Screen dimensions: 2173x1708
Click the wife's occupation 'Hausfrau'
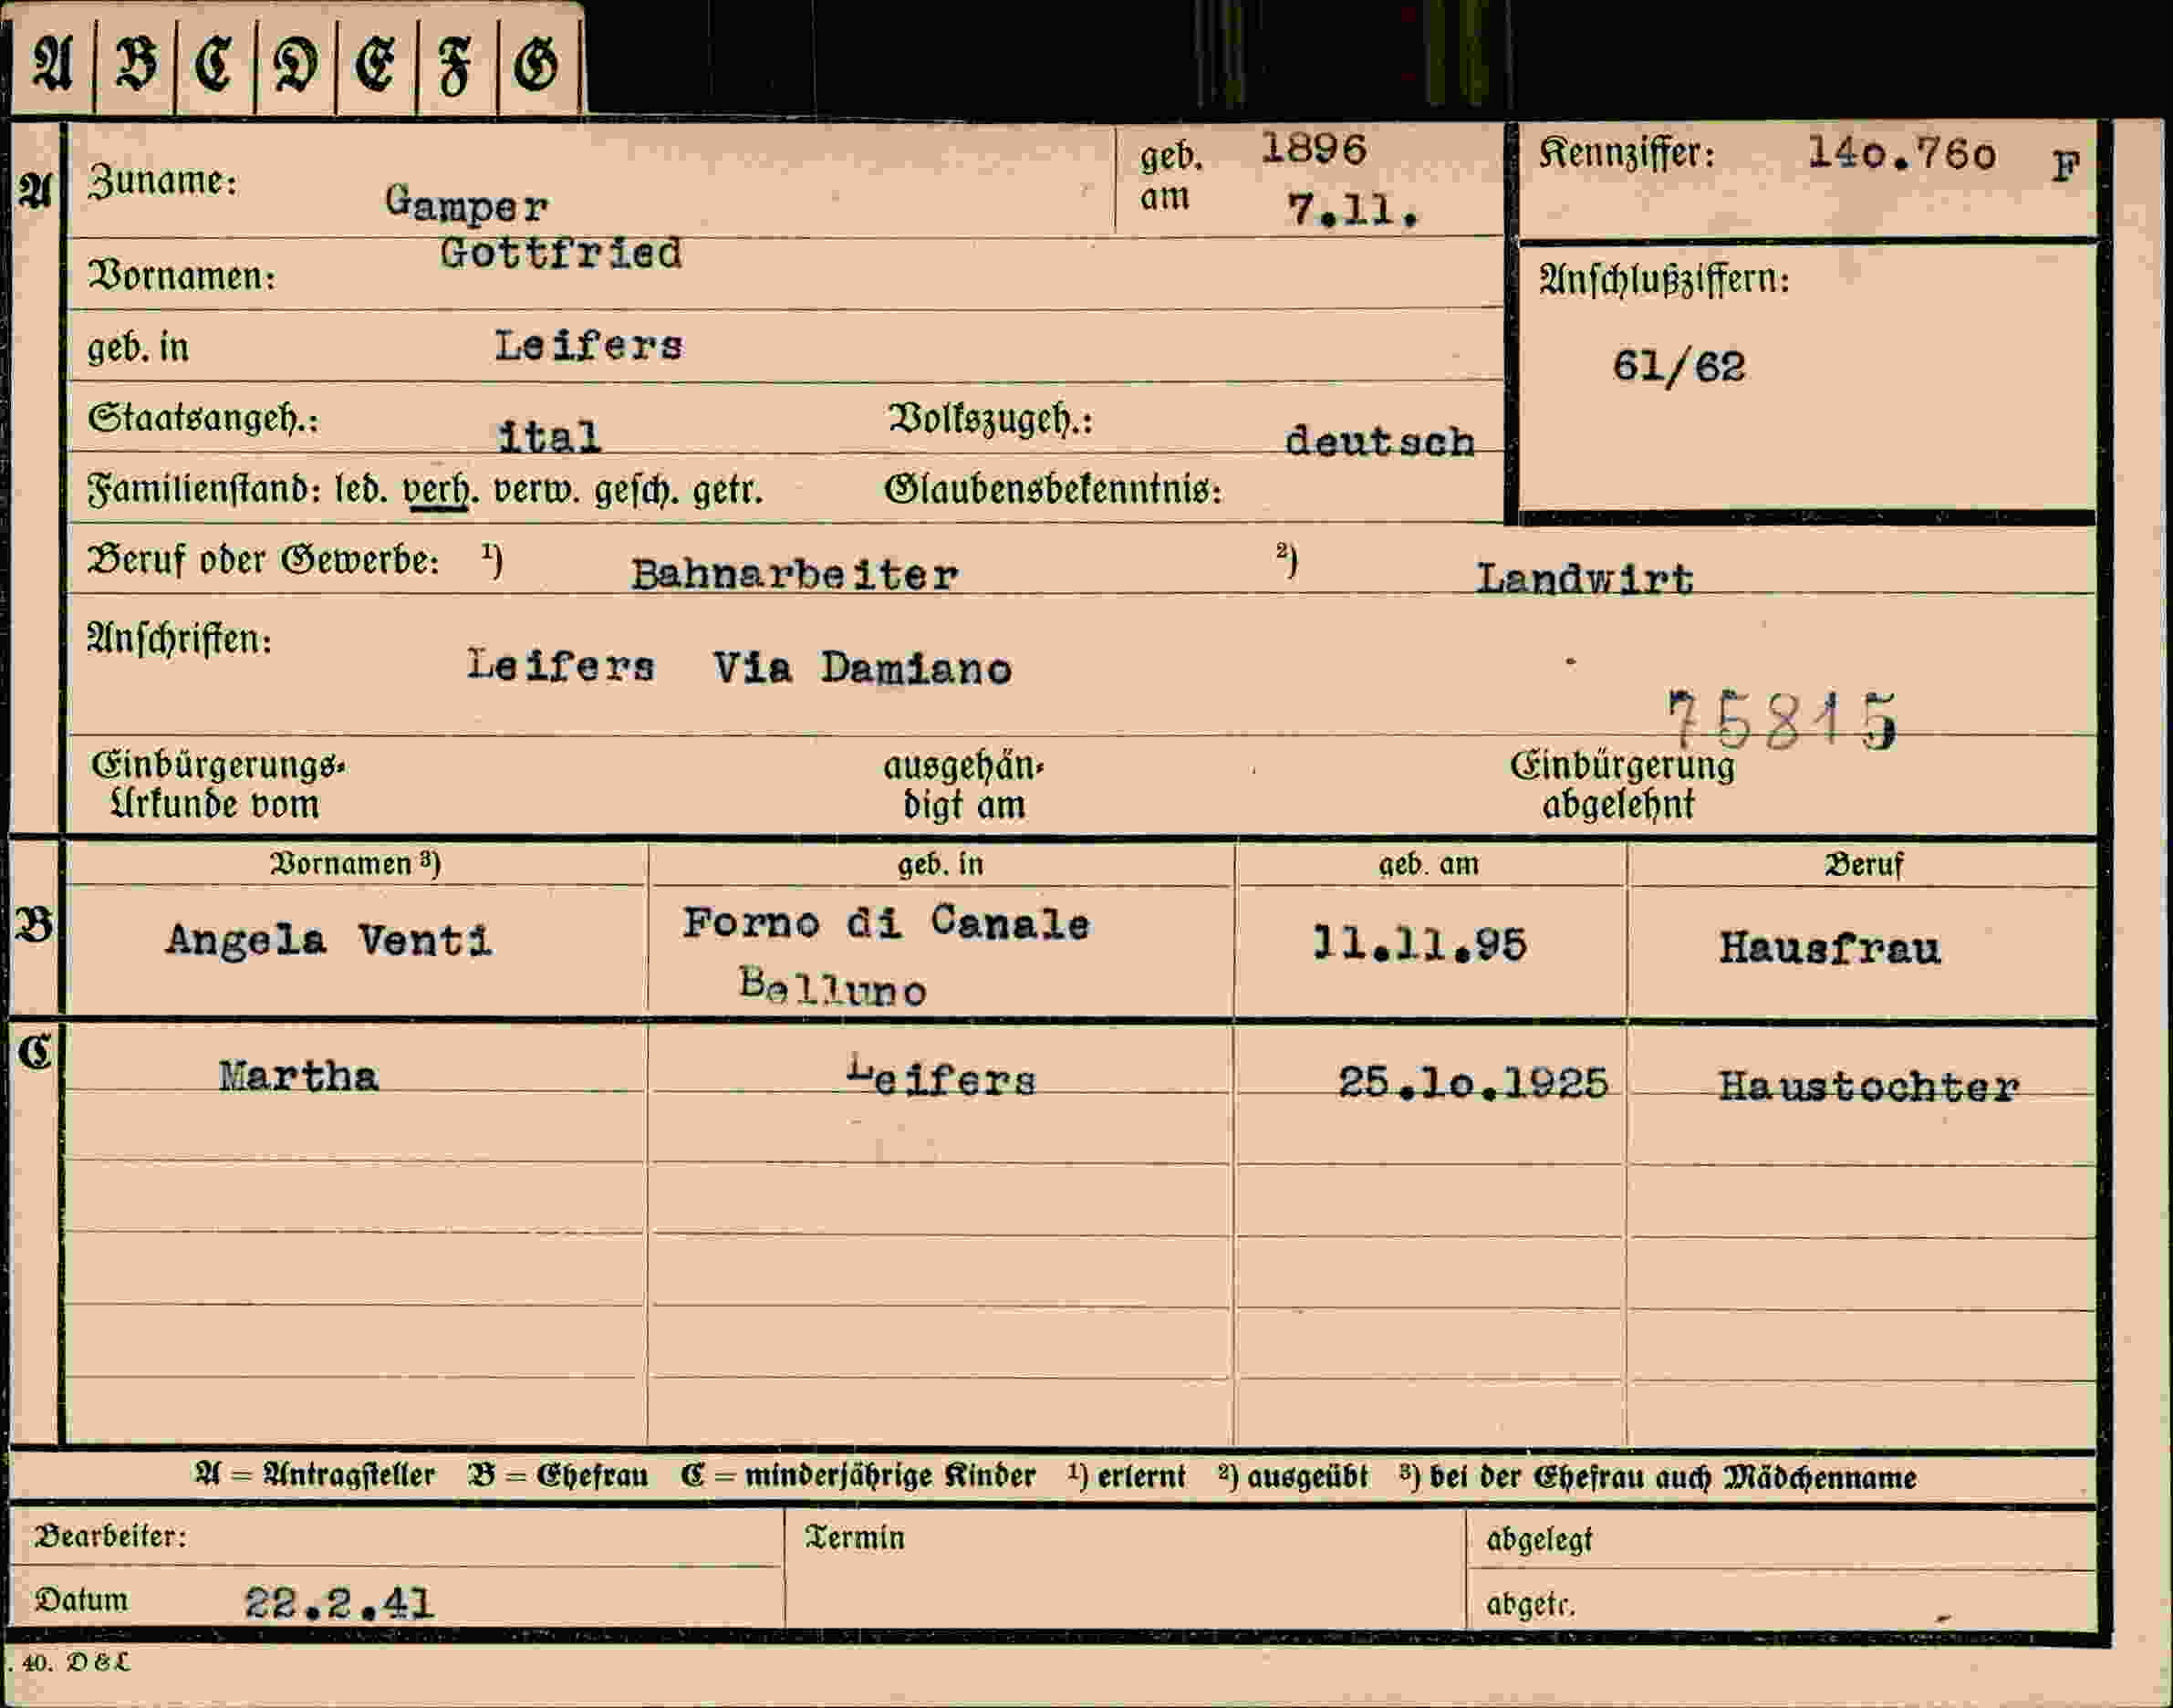[1829, 947]
